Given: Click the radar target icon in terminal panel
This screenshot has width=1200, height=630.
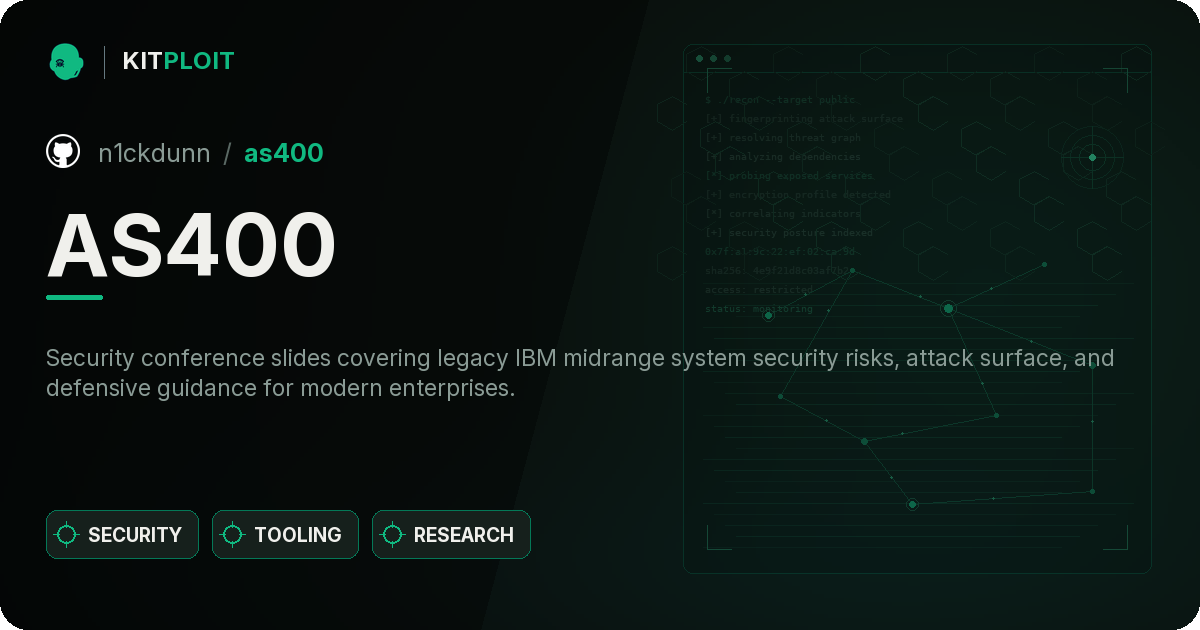Looking at the screenshot, I should point(1092,157).
